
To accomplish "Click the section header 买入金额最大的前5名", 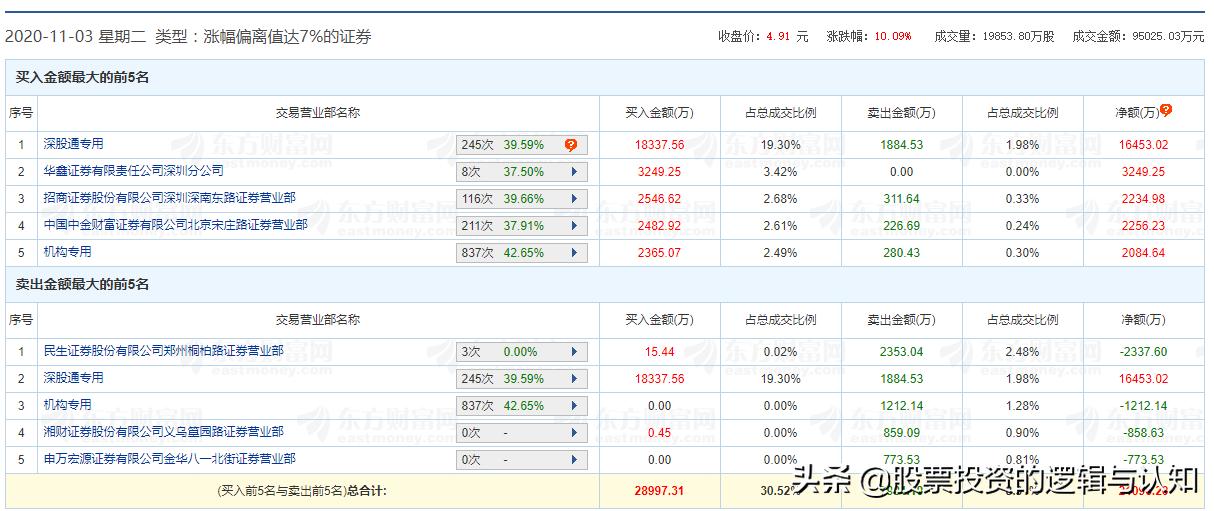I will (x=82, y=78).
